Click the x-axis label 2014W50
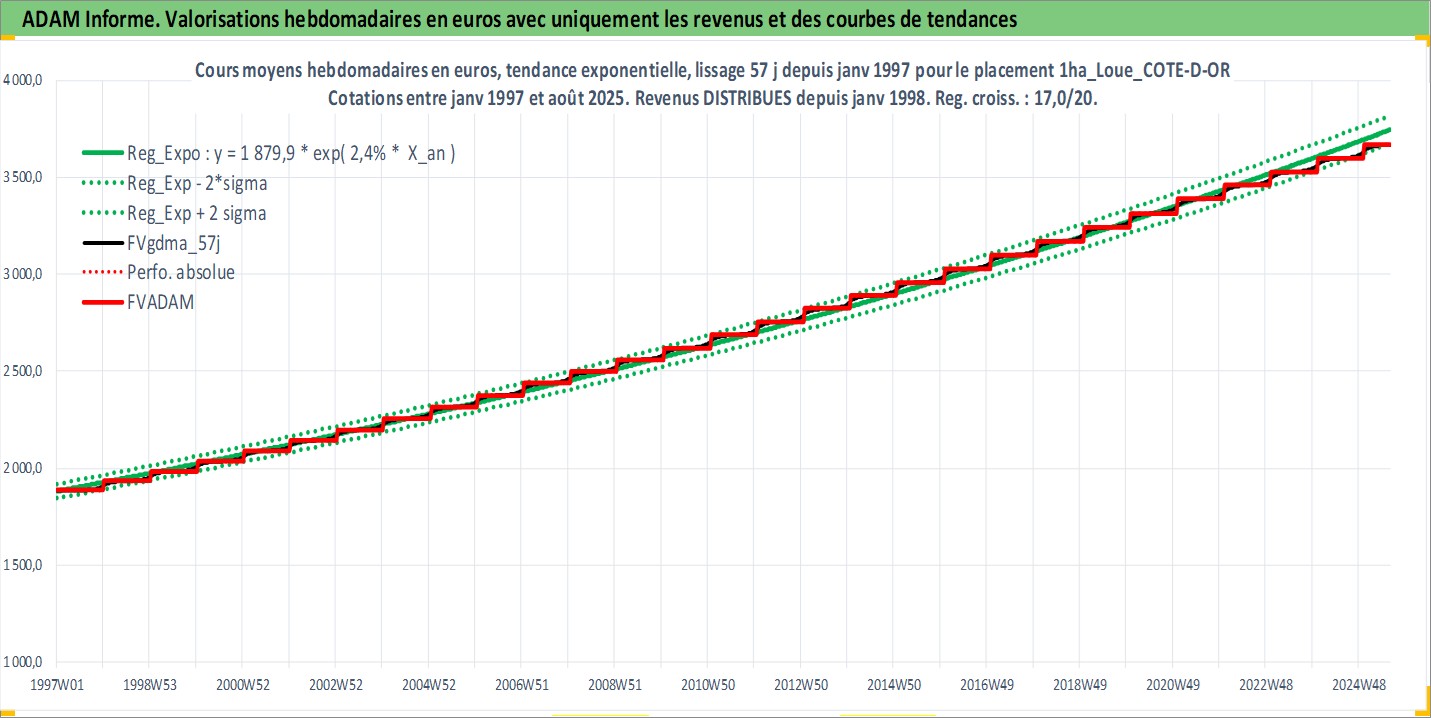This screenshot has height=718, width=1431. (x=893, y=685)
